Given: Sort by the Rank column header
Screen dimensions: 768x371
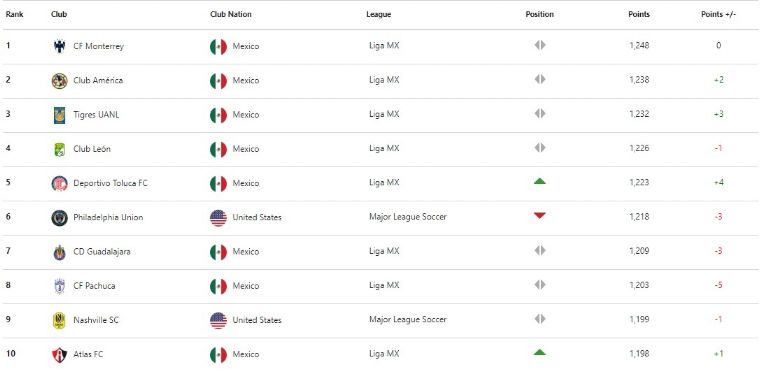Looking at the screenshot, I should [15, 14].
